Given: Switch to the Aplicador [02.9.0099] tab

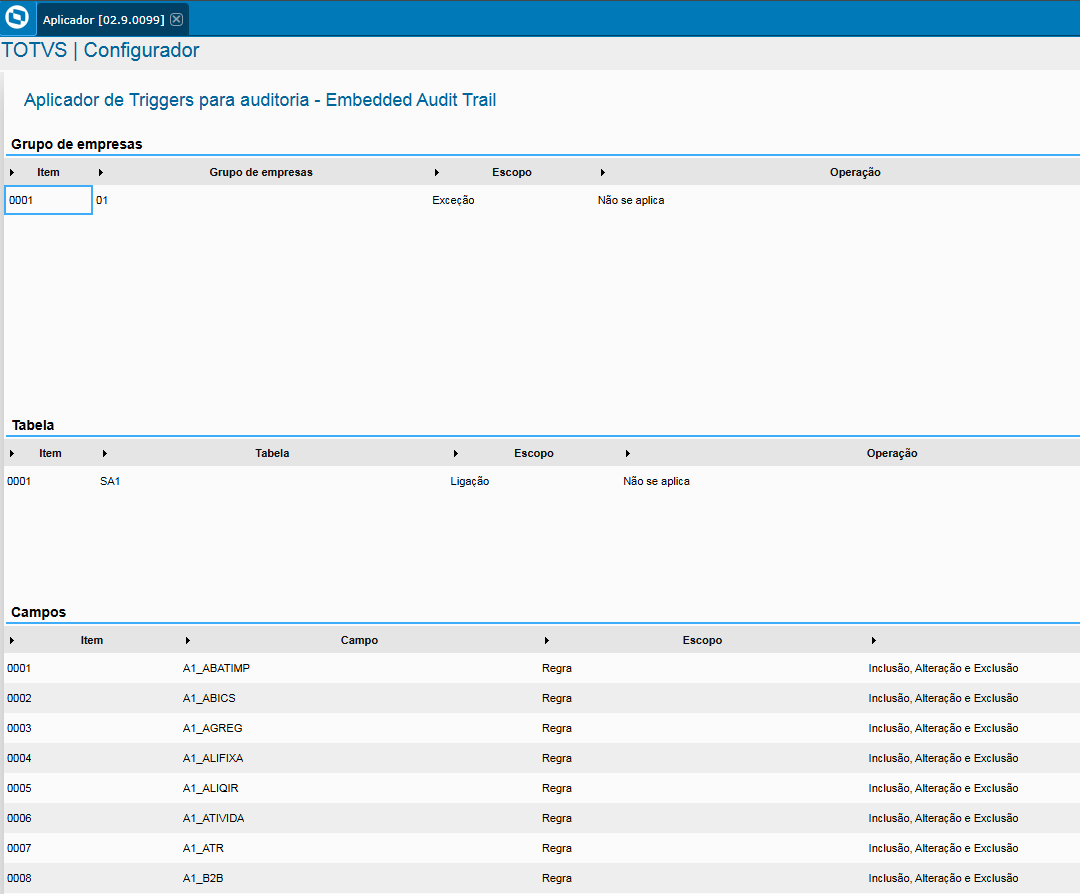Looking at the screenshot, I should pyautogui.click(x=103, y=20).
